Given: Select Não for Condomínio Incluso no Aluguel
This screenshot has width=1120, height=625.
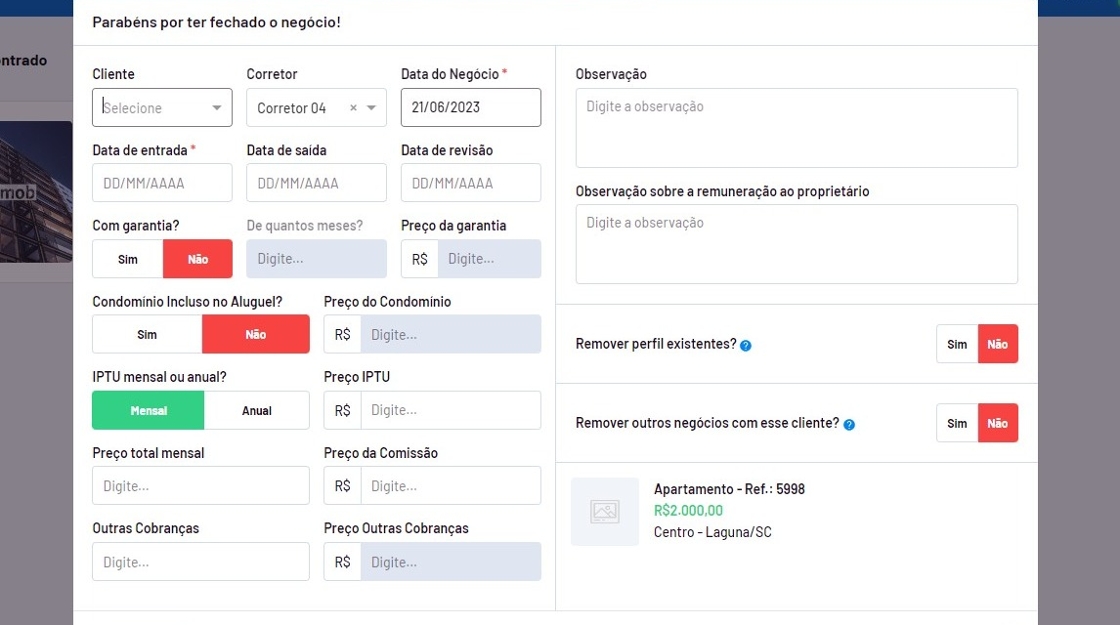Looking at the screenshot, I should (256, 335).
